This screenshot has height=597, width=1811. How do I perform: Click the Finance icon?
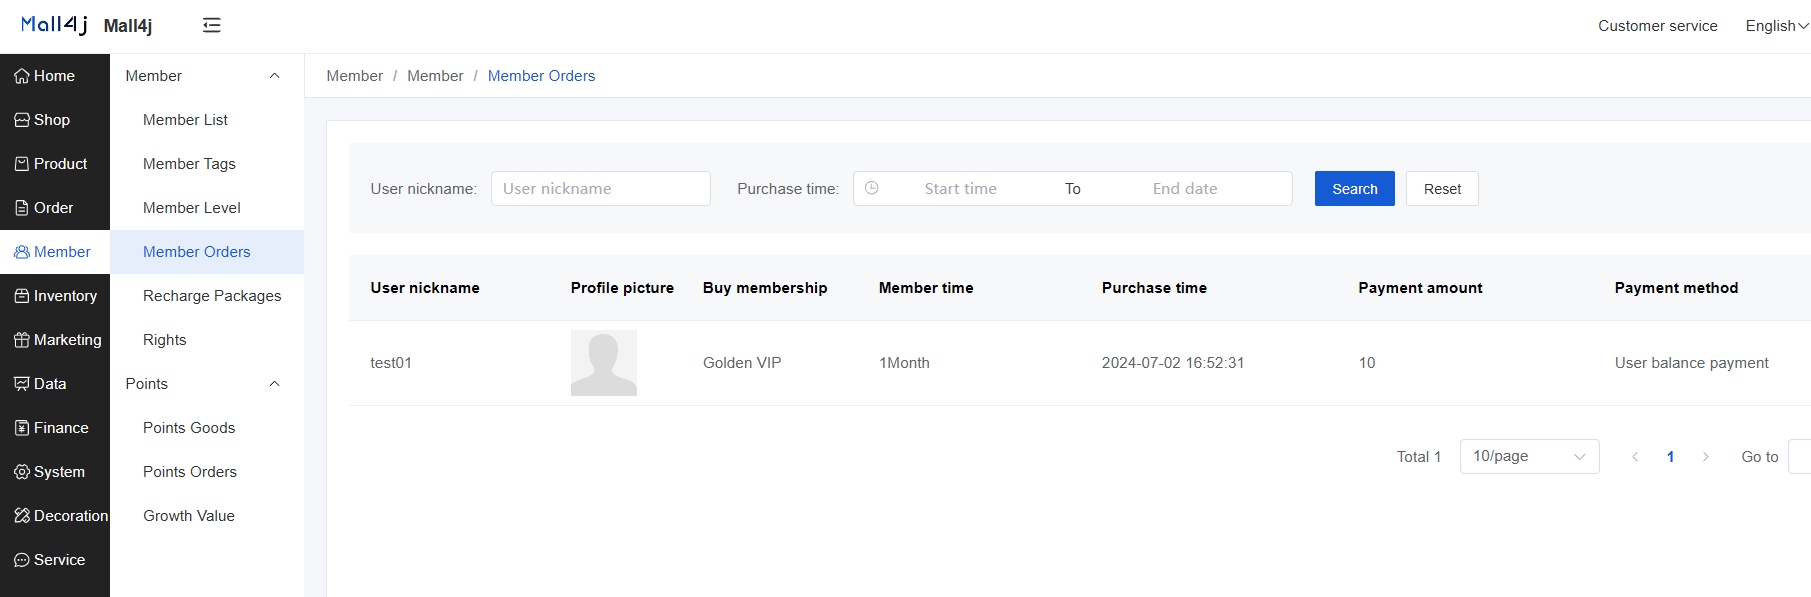pos(22,428)
